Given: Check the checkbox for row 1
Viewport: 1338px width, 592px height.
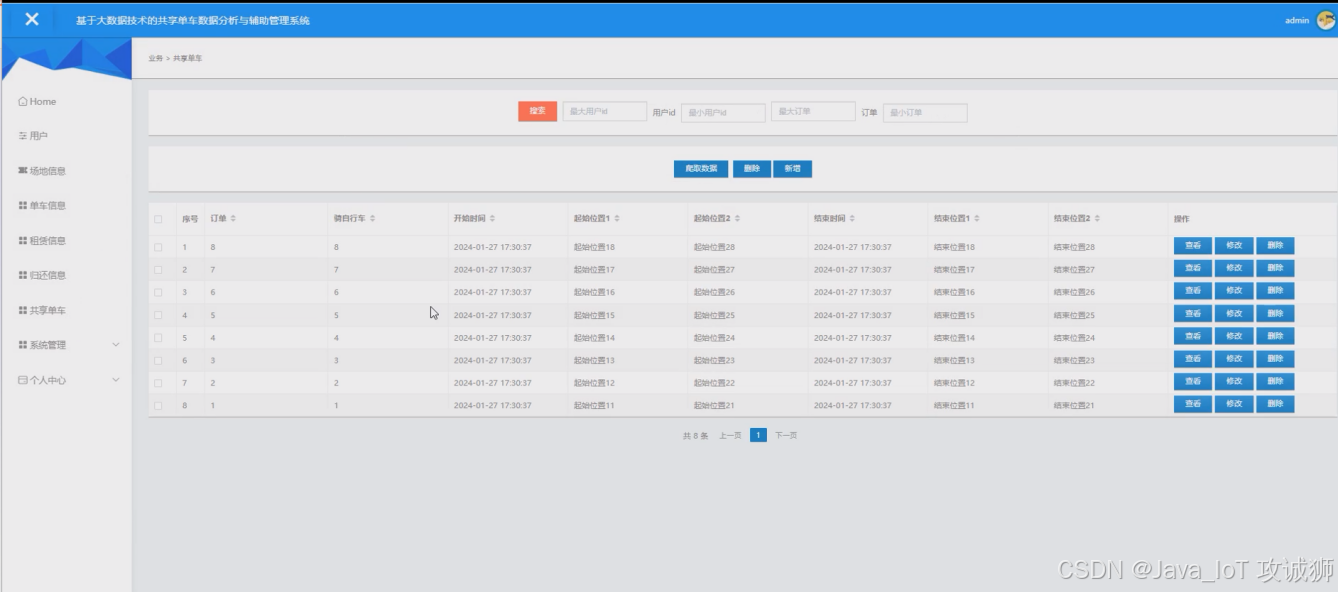Looking at the screenshot, I should (158, 247).
